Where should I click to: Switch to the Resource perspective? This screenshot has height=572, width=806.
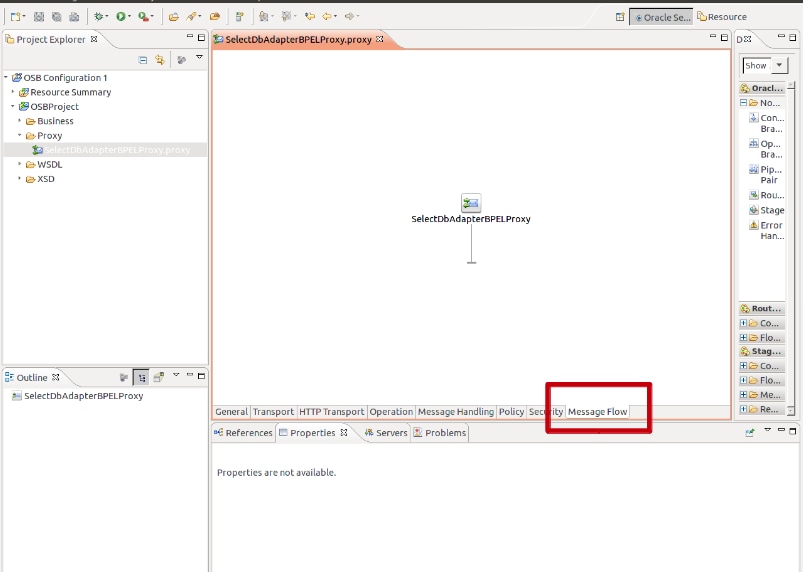[722, 17]
